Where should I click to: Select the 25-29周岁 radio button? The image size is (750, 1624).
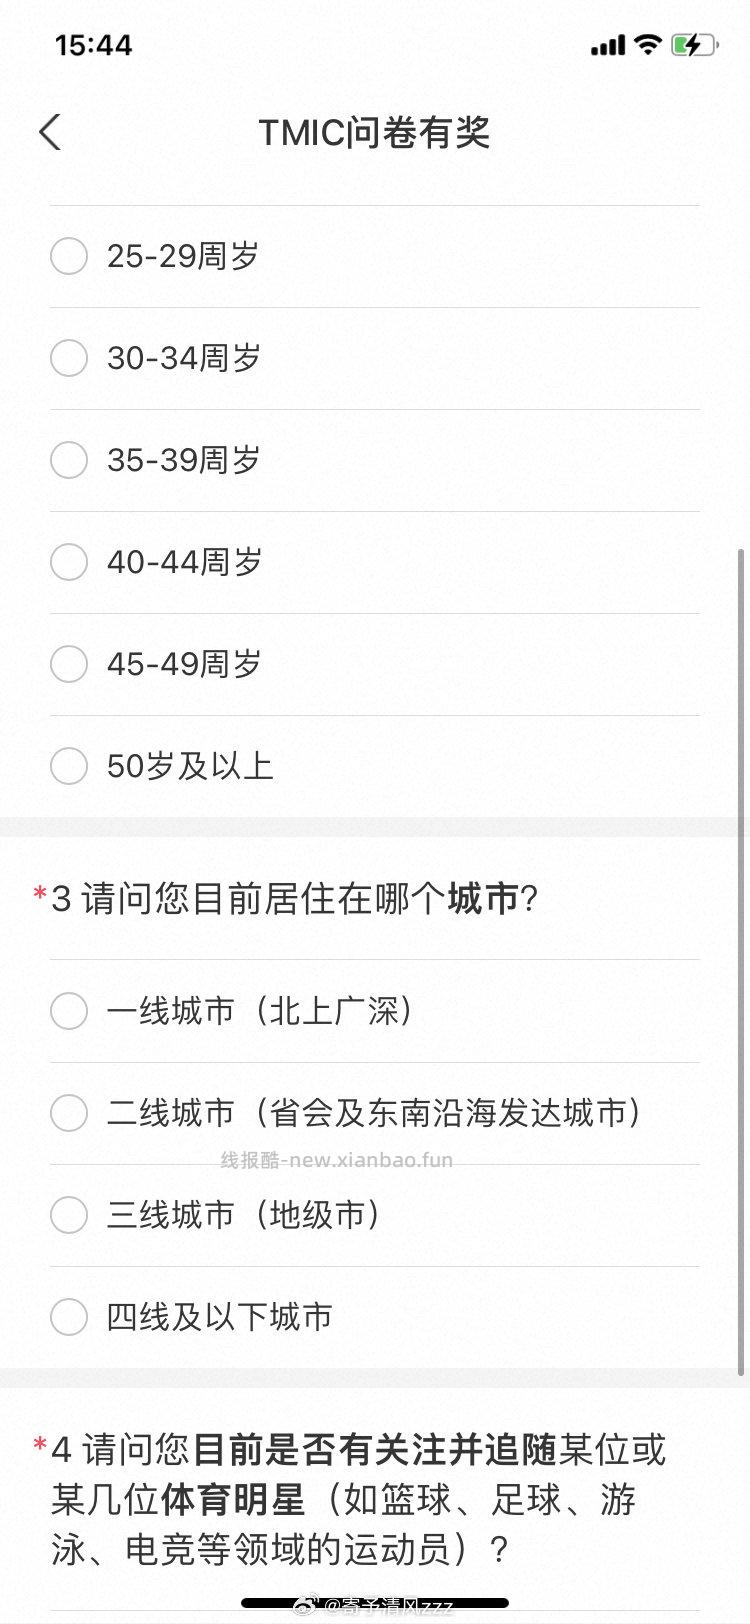pyautogui.click(x=69, y=256)
